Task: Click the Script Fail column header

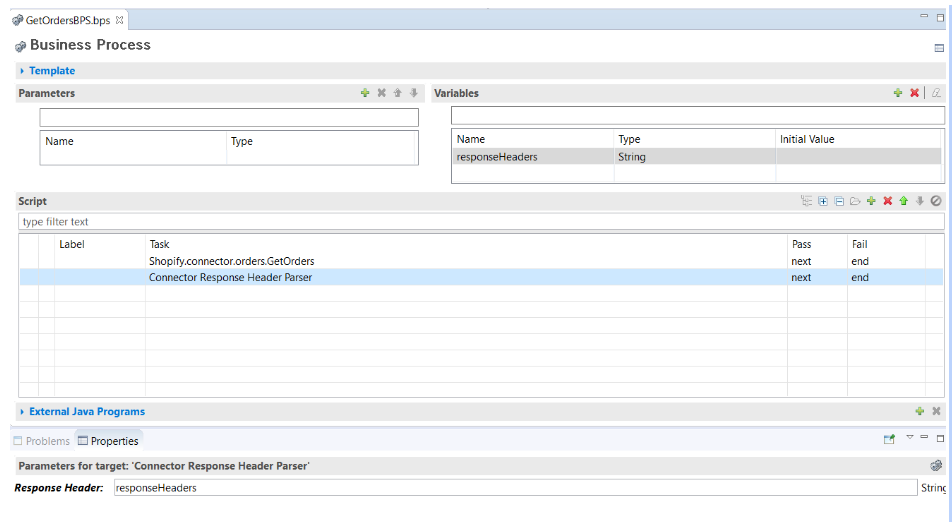Action: tap(860, 244)
